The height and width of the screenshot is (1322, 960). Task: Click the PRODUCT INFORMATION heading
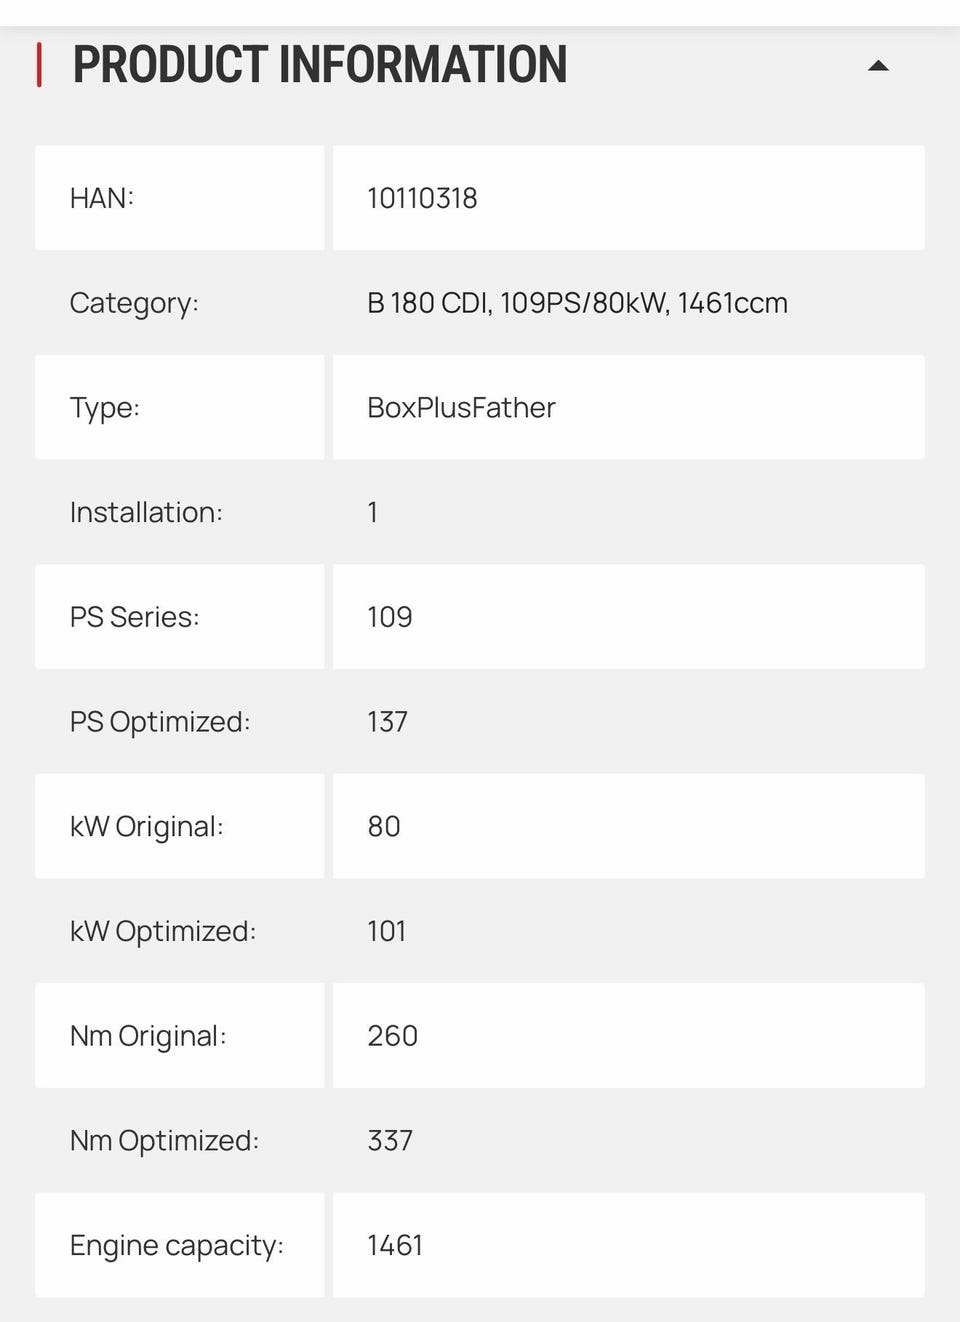tap(319, 65)
